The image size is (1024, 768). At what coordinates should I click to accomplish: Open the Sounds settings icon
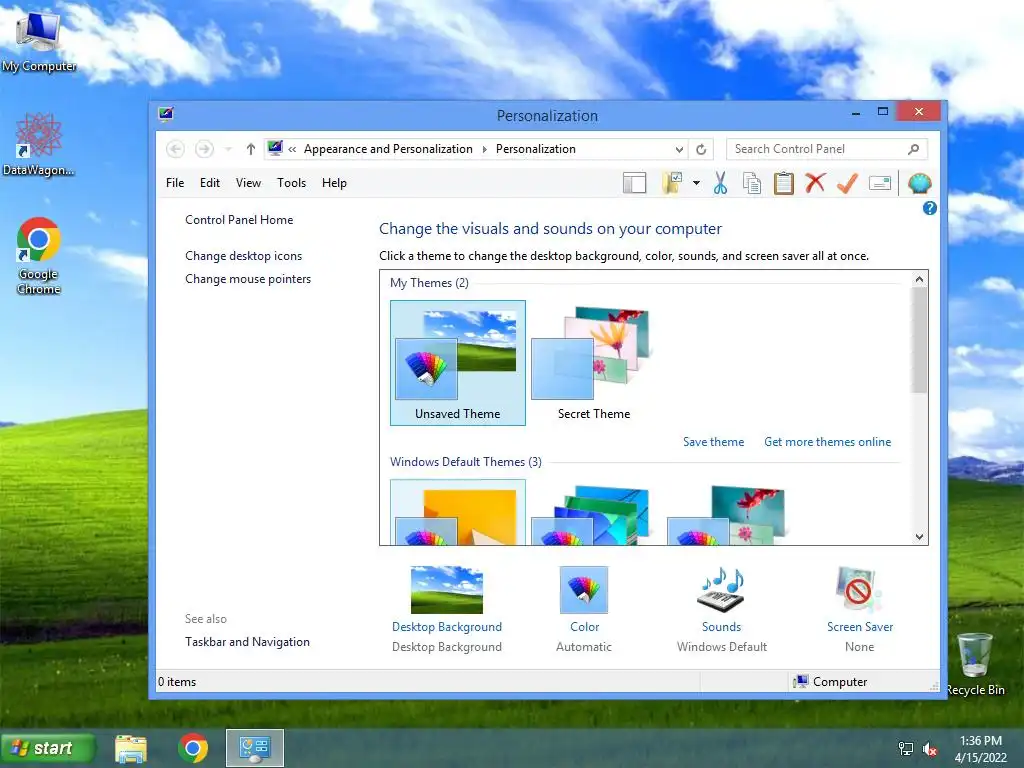pos(721,590)
